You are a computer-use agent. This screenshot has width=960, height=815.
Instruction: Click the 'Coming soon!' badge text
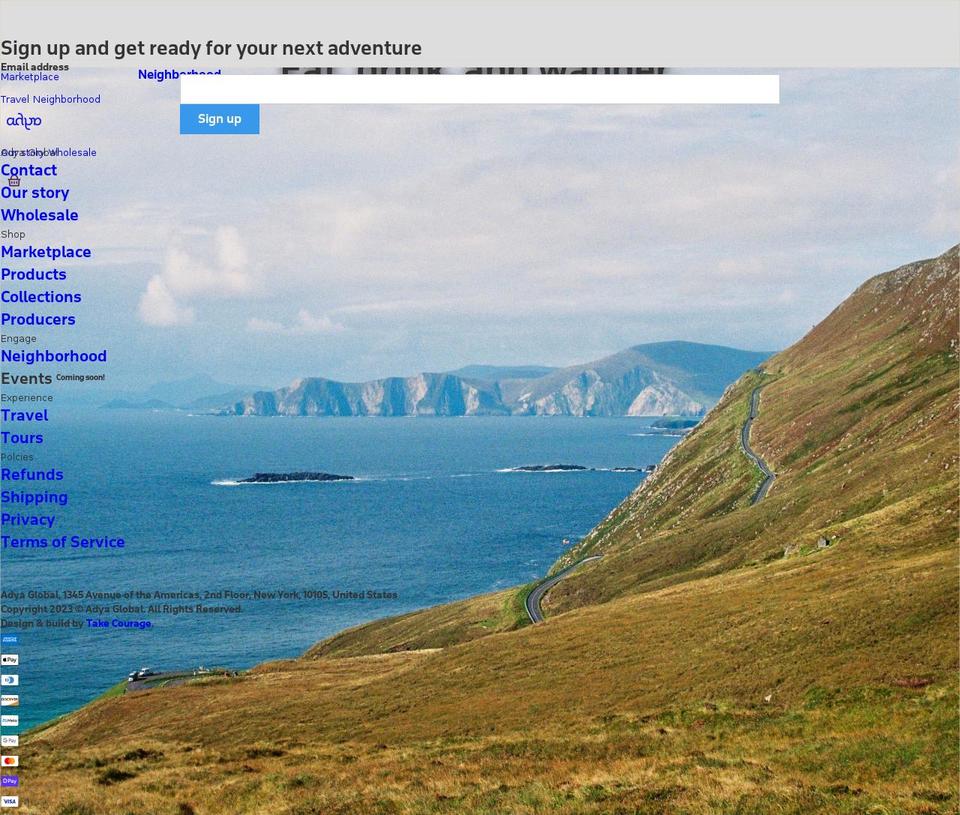(x=80, y=378)
